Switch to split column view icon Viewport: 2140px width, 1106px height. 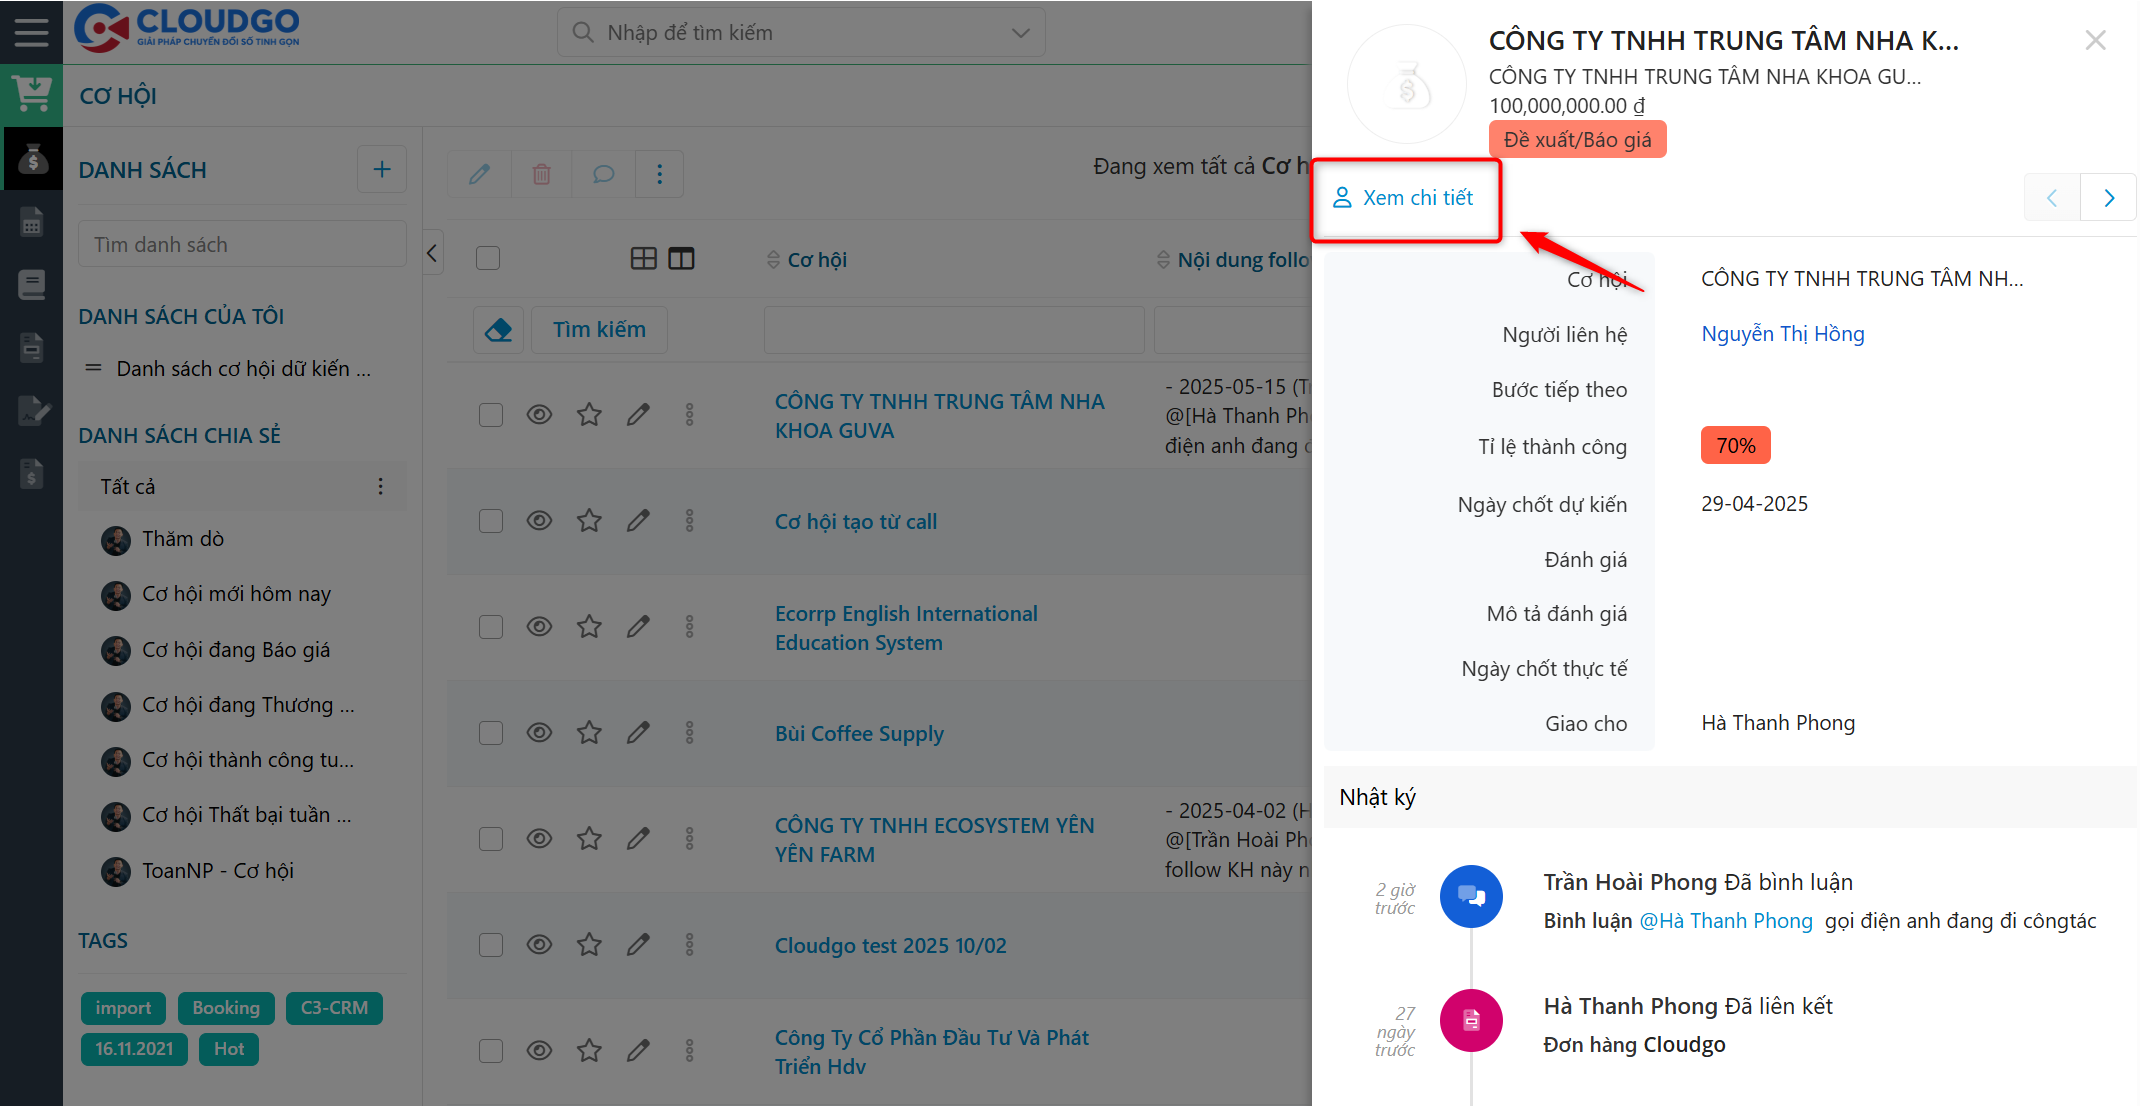[681, 259]
